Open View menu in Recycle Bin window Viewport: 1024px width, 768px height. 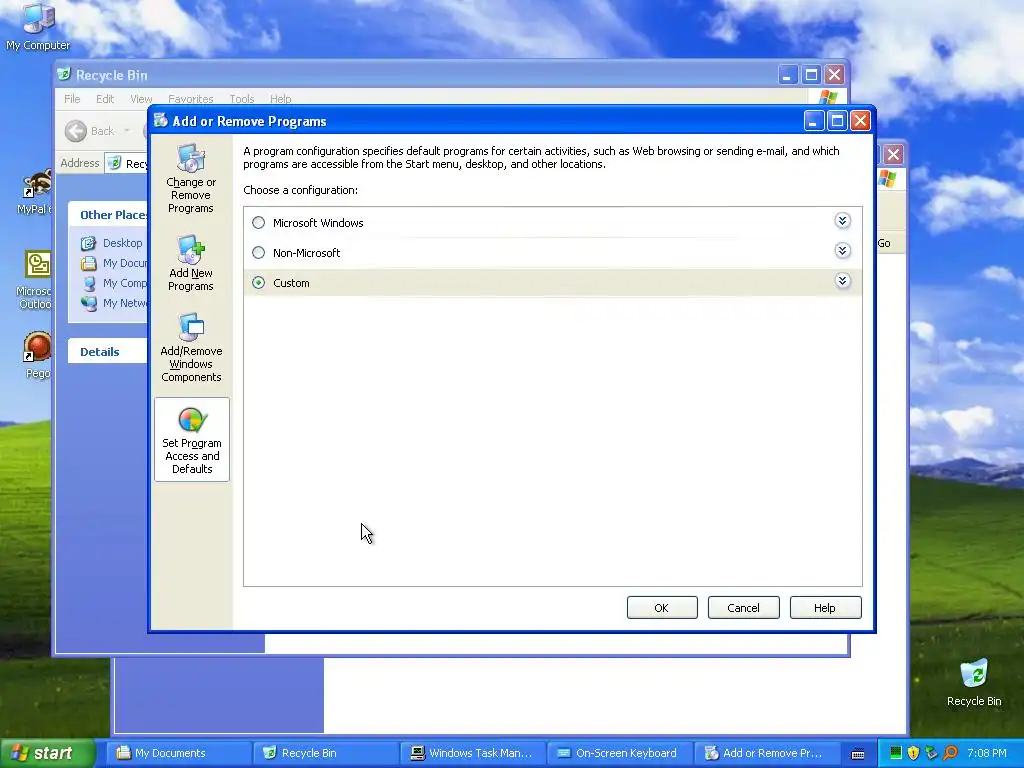click(x=141, y=99)
